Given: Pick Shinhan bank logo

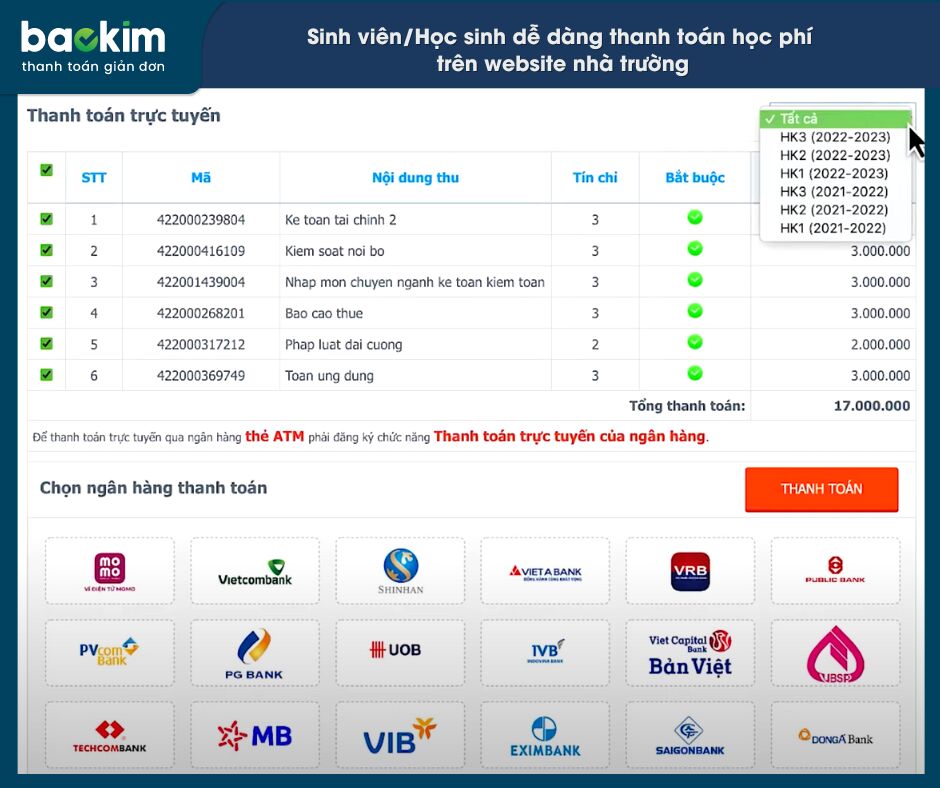Looking at the screenshot, I should click(x=400, y=570).
